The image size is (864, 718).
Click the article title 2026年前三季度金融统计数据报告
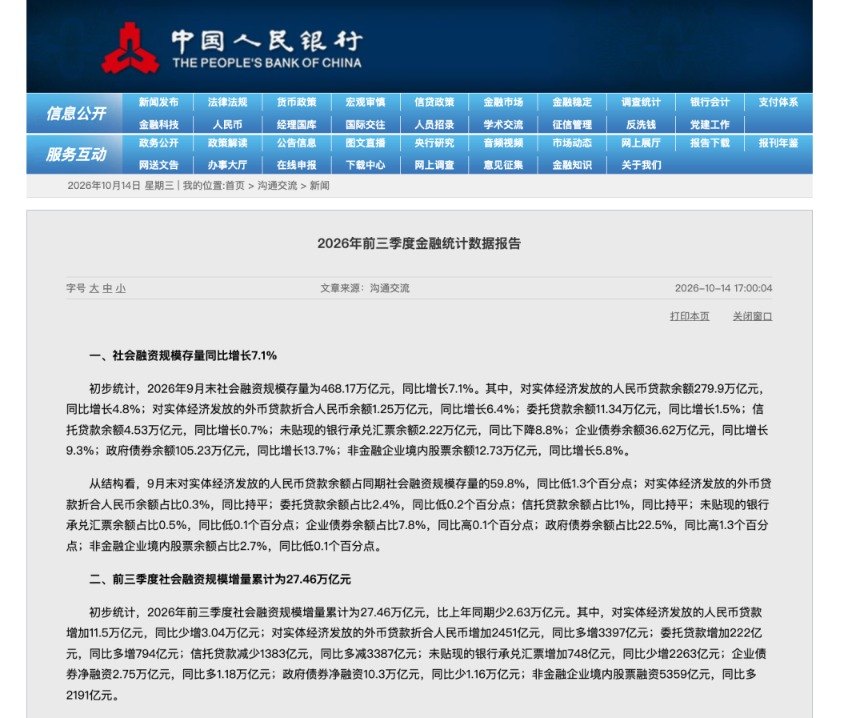click(419, 244)
